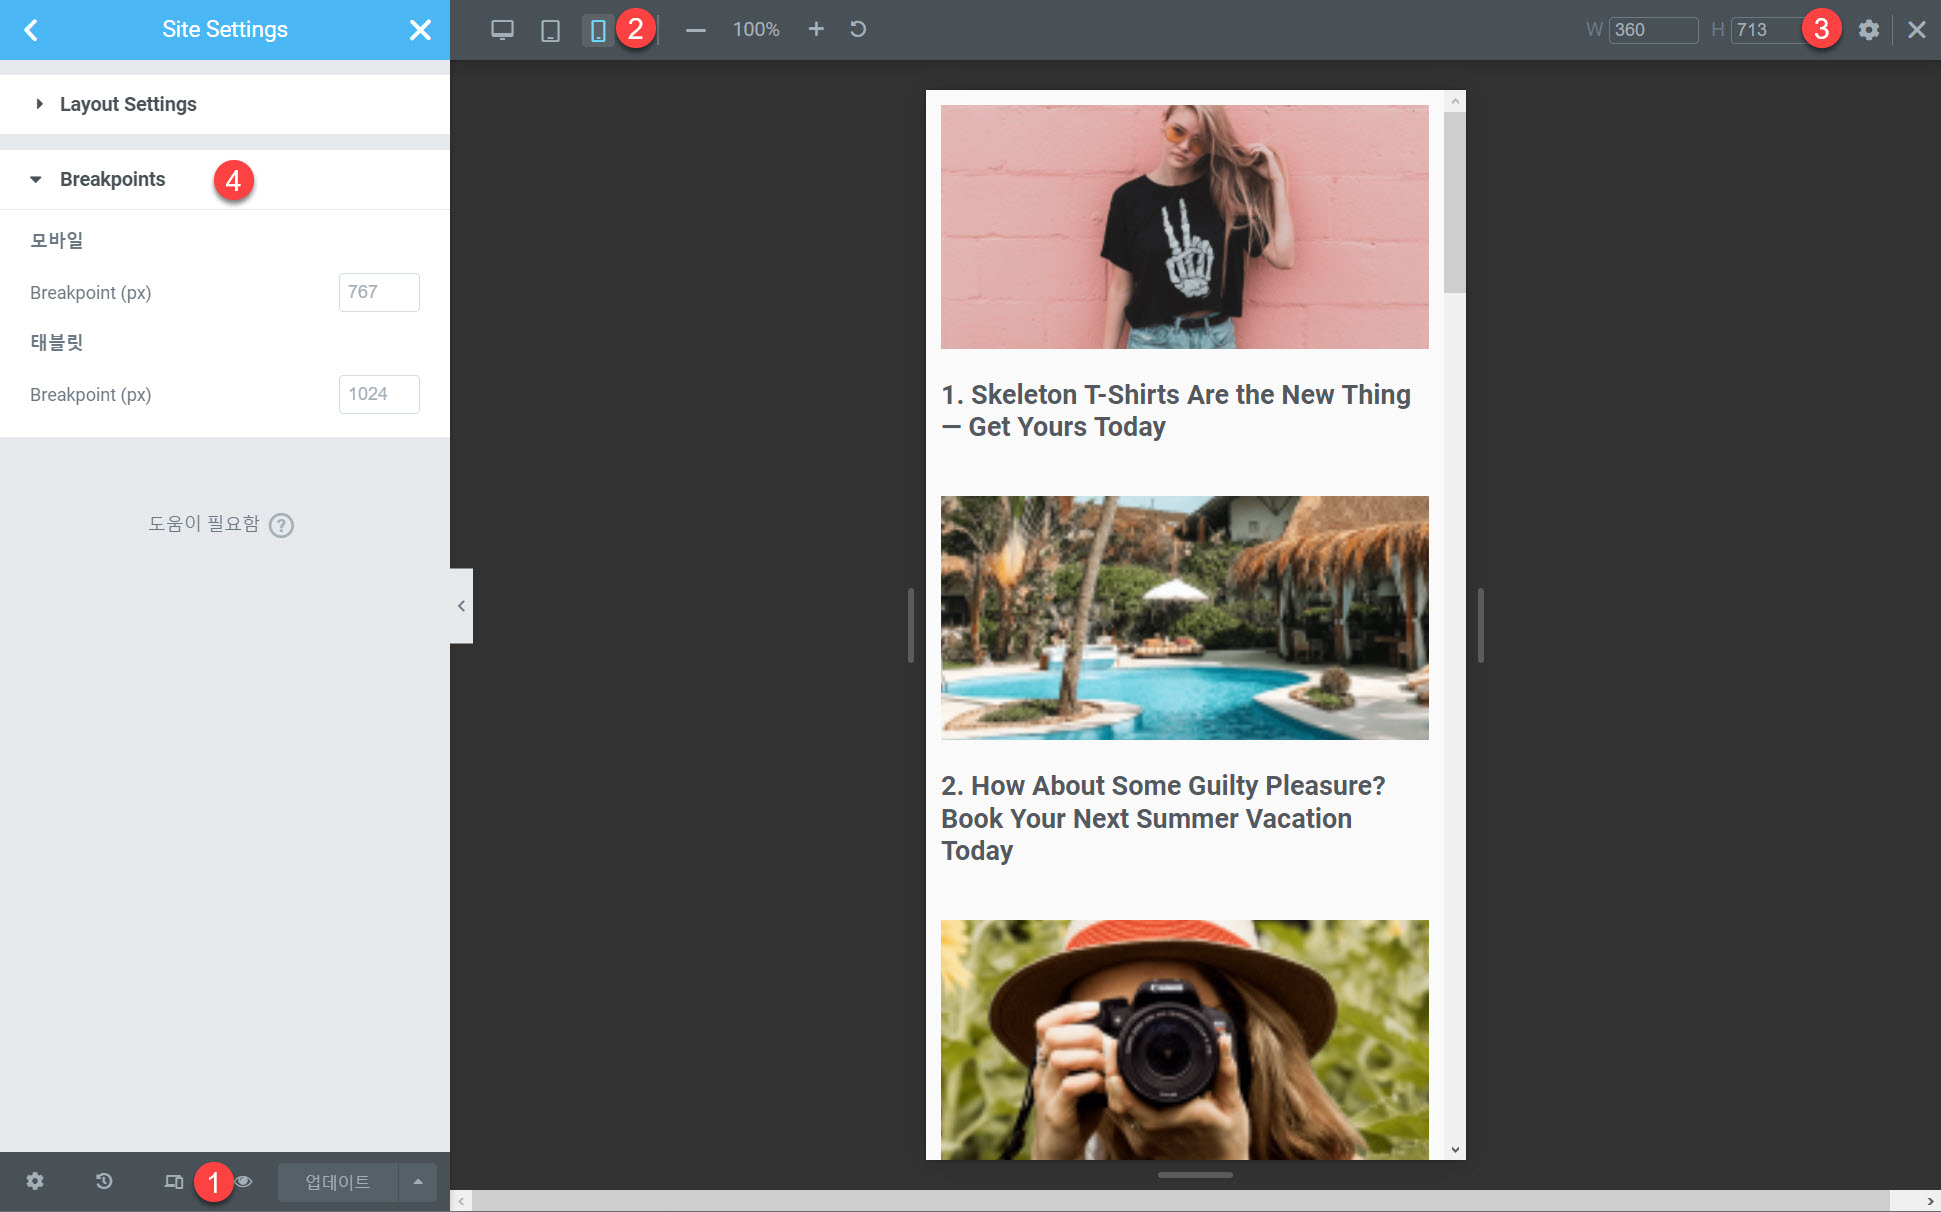Switch to desktop preview mode

(502, 30)
